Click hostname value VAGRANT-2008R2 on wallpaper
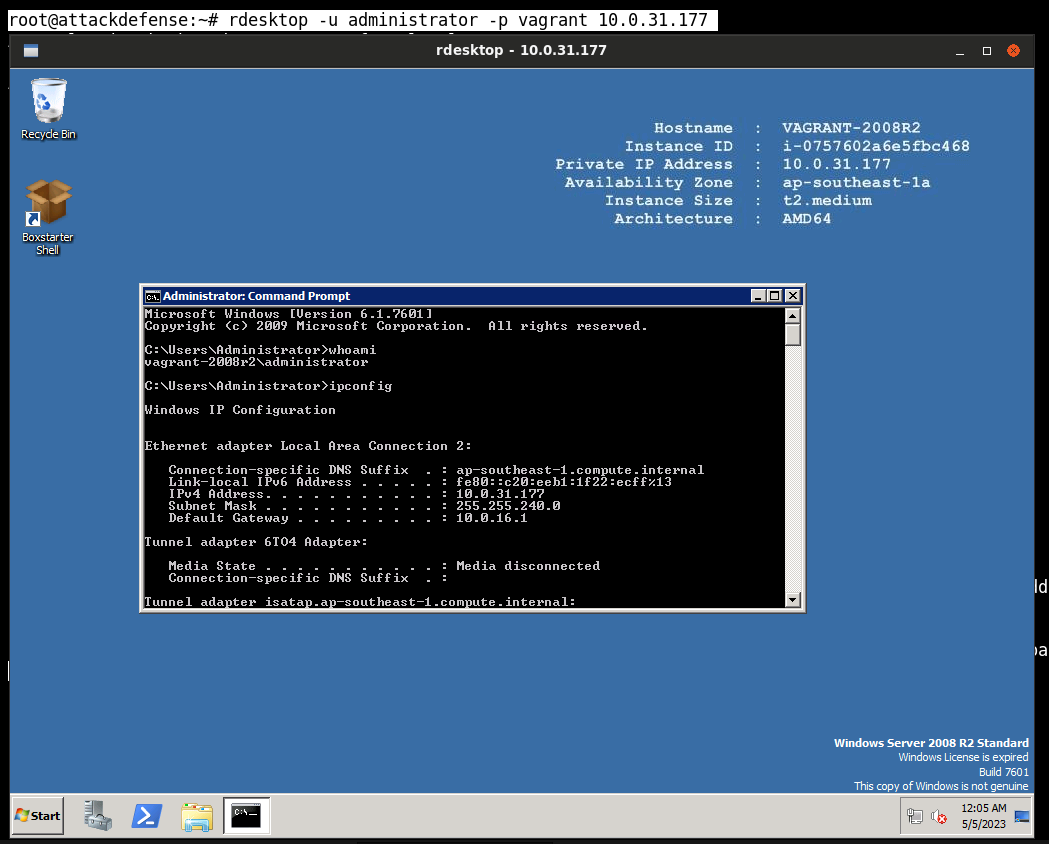The width and height of the screenshot is (1049, 844). [x=852, y=128]
